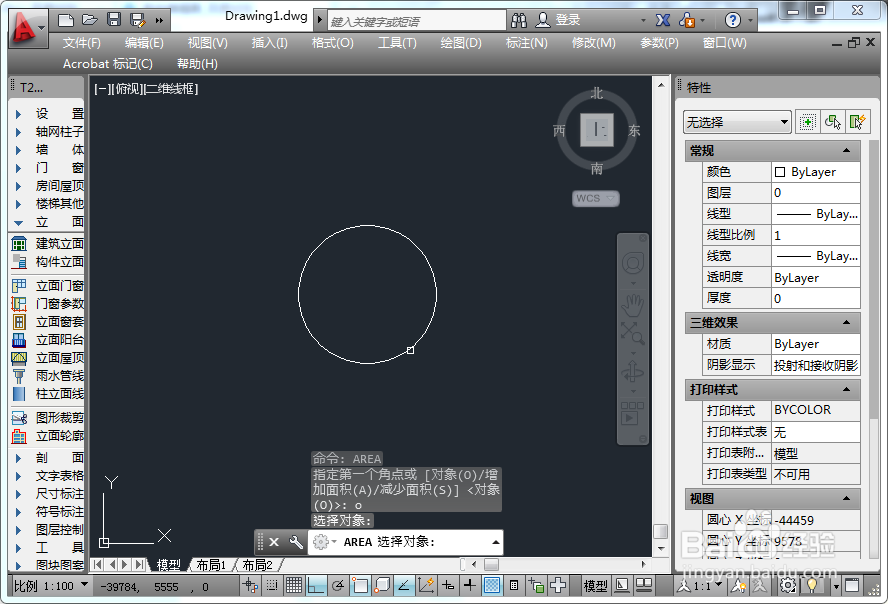The width and height of the screenshot is (888, 604).
Task: Select 立面阳台 tool
Action: pos(47,340)
